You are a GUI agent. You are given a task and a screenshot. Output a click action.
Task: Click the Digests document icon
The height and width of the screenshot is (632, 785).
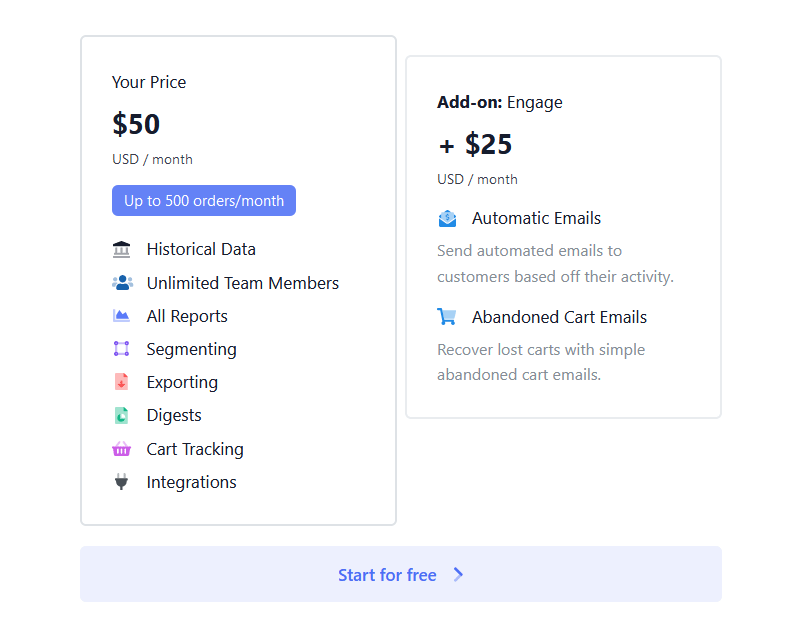(121, 415)
